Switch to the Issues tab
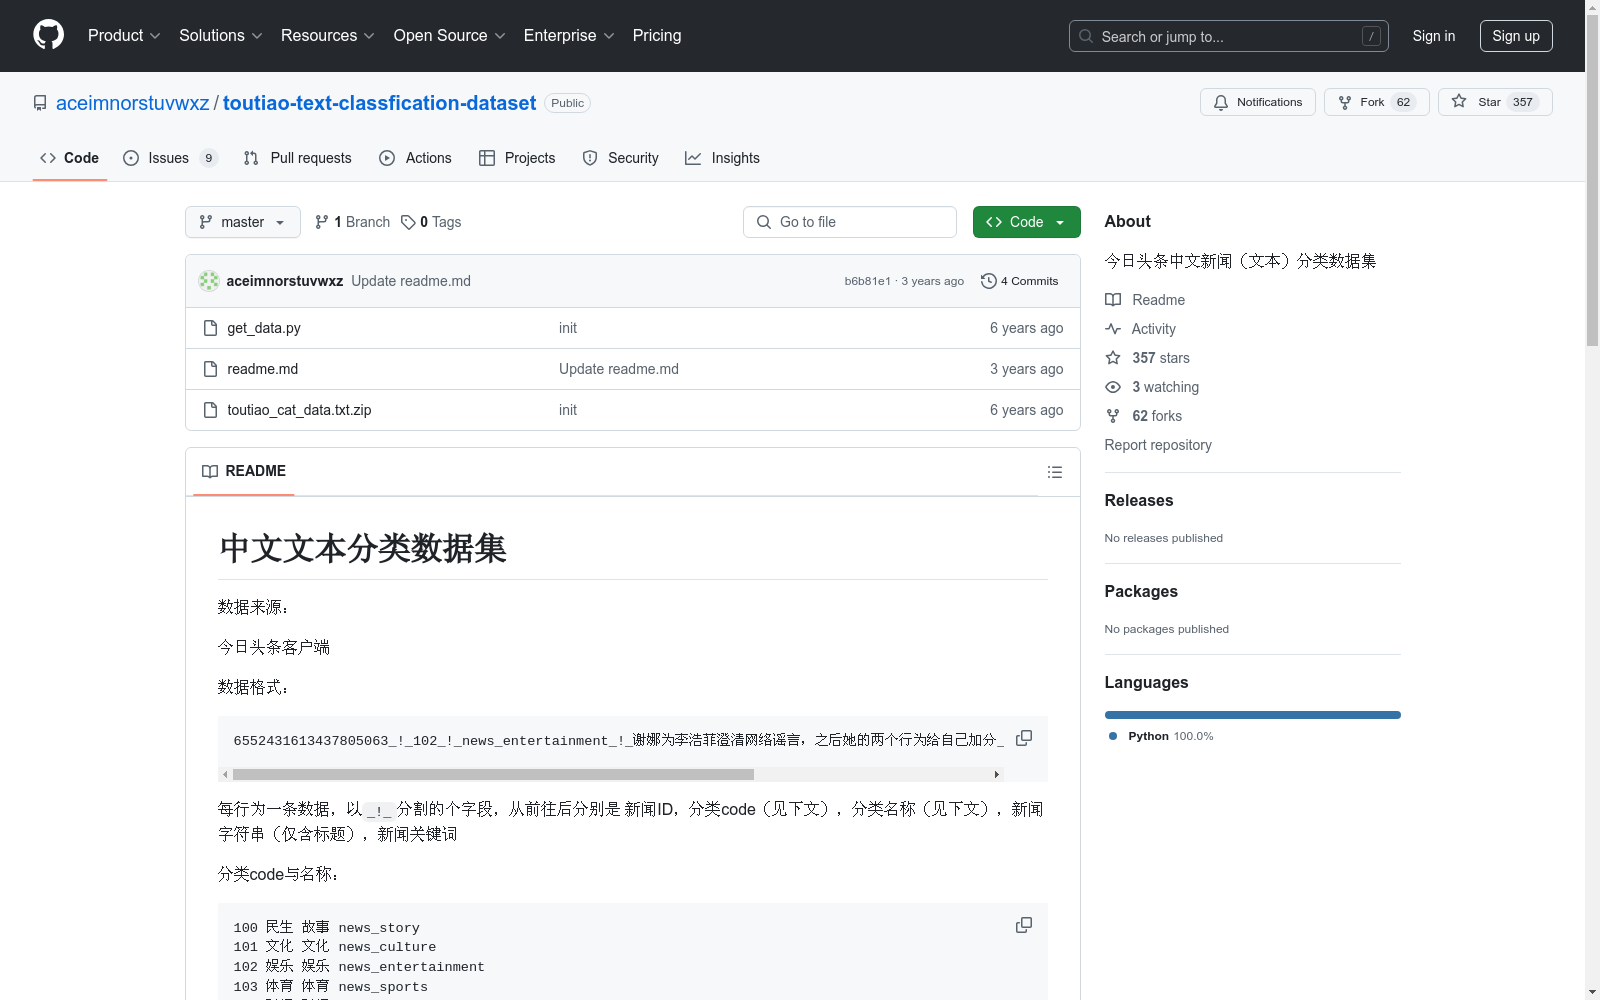The height and width of the screenshot is (1000, 1600). [x=169, y=158]
